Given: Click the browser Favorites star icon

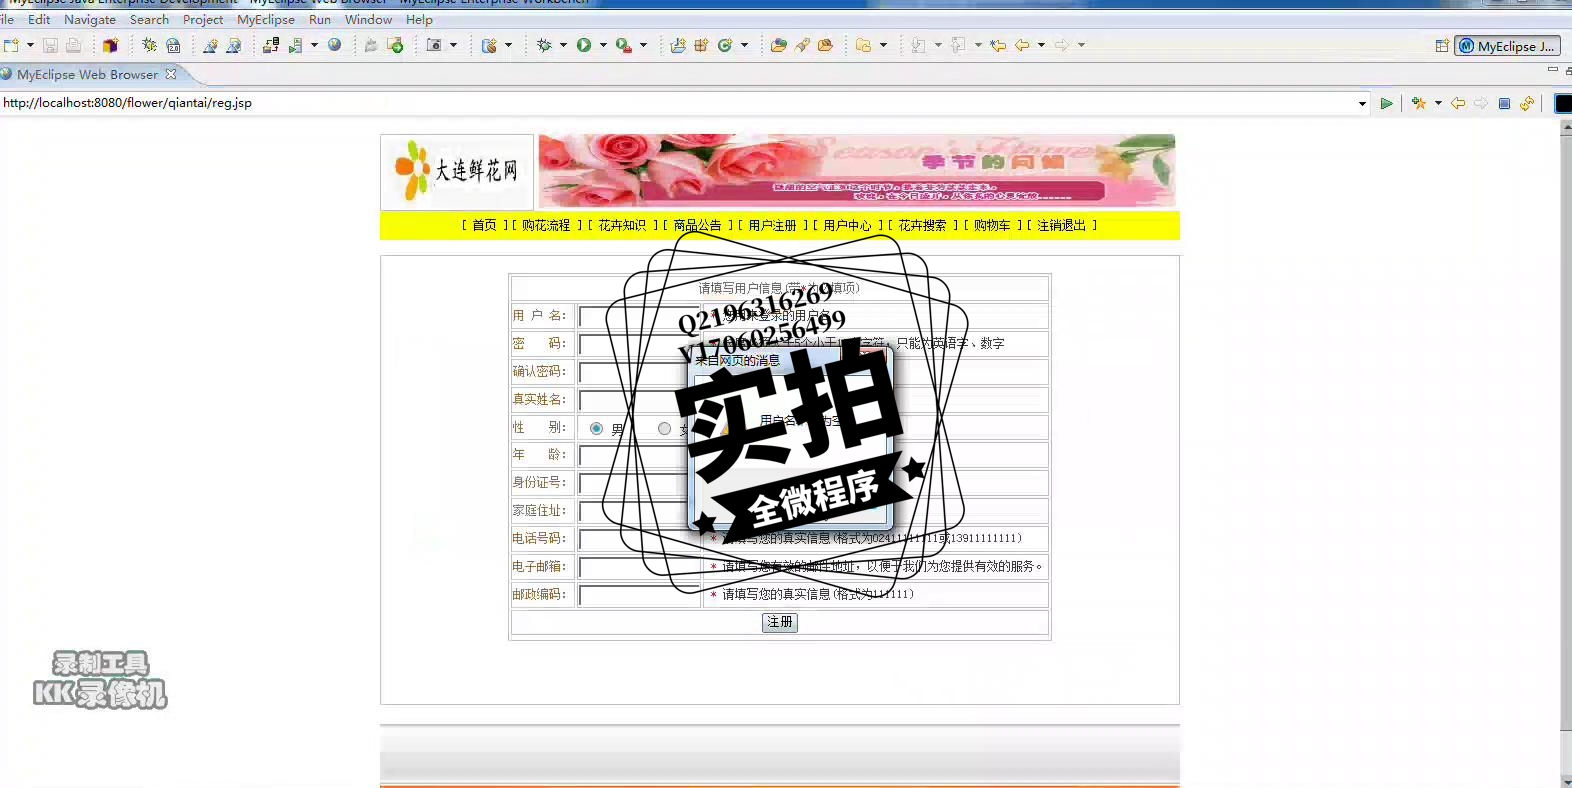Looking at the screenshot, I should point(1419,103).
